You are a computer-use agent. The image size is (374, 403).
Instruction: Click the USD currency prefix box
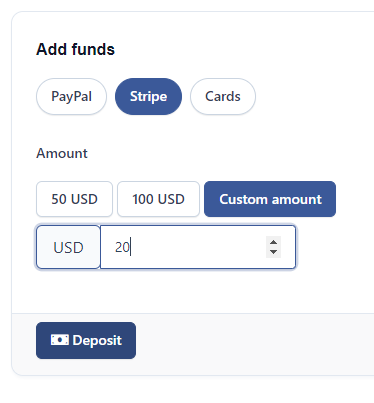pos(68,247)
